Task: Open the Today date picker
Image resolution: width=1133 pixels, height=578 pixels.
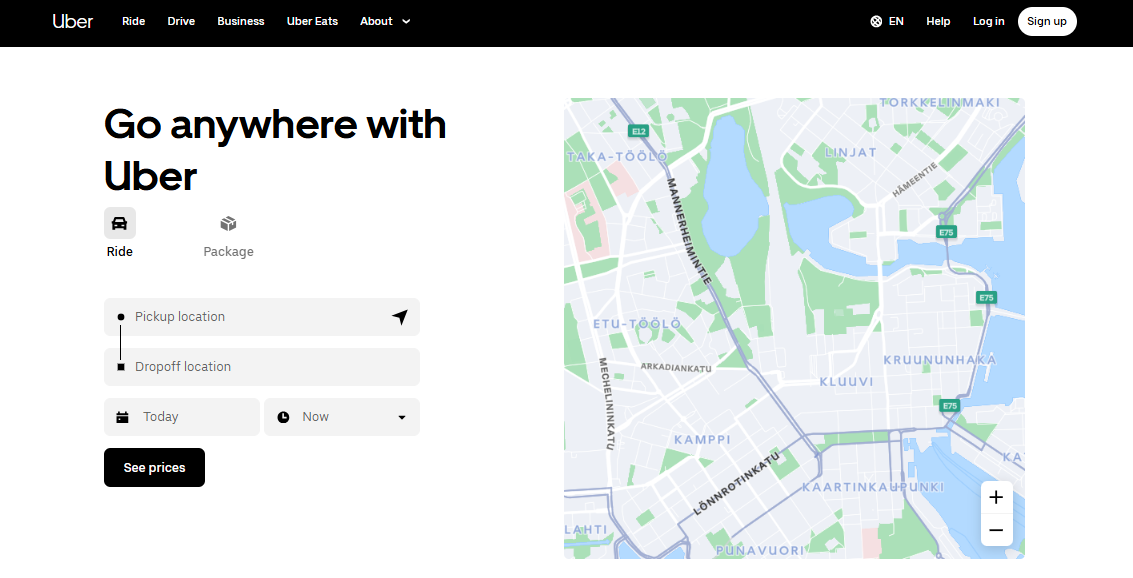Action: 182,417
